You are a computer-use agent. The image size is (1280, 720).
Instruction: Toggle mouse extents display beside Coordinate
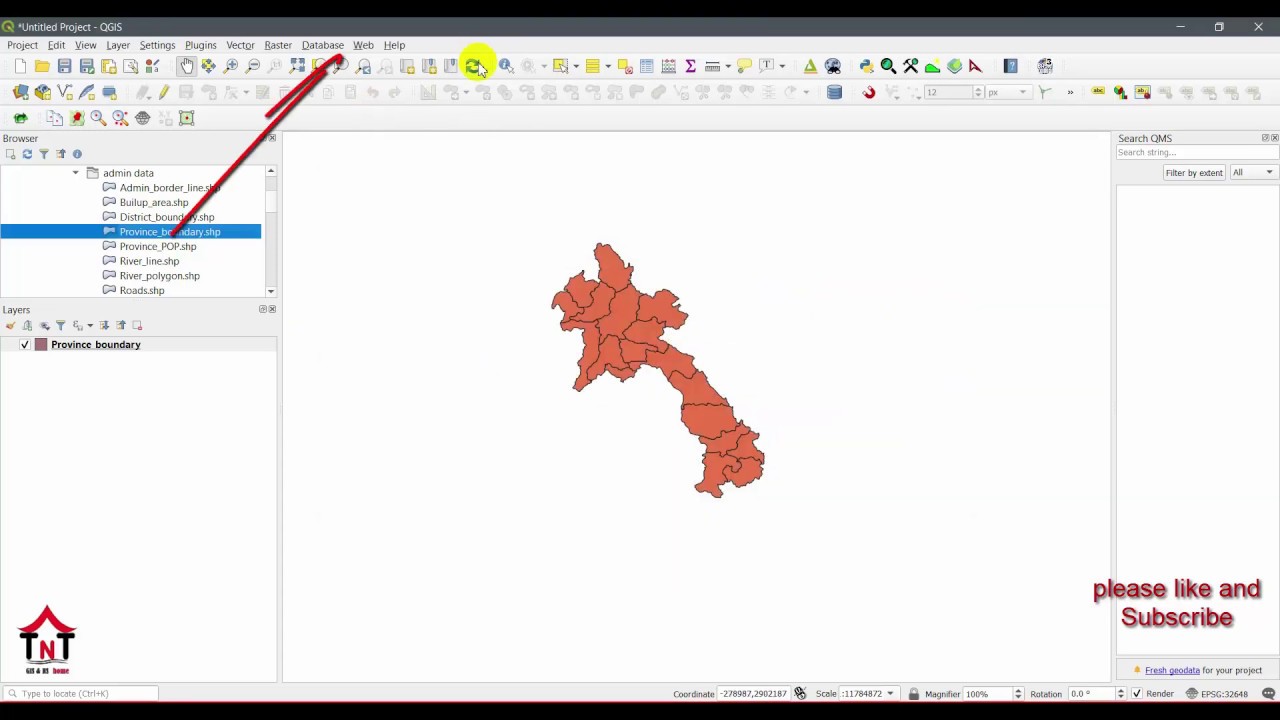[x=800, y=694]
